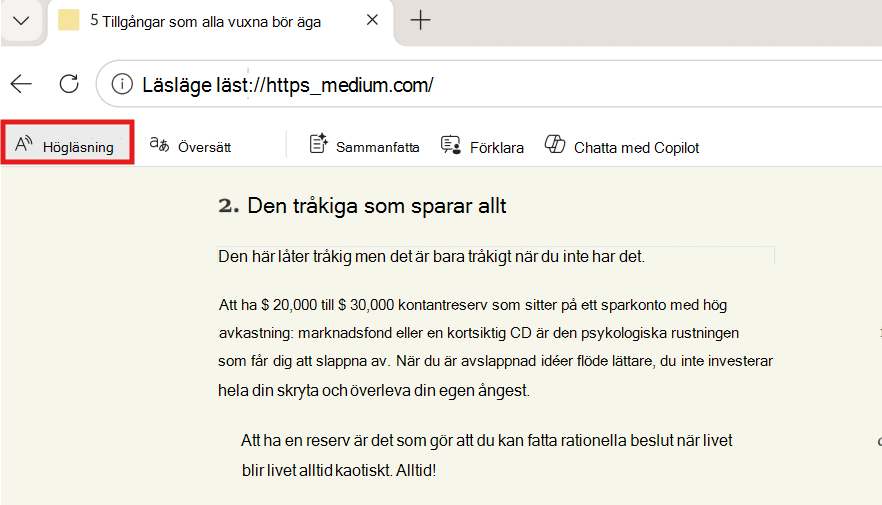Viewport: 882px width, 505px height.
Task: Select Förklara to explain the text
Action: click(x=482, y=146)
